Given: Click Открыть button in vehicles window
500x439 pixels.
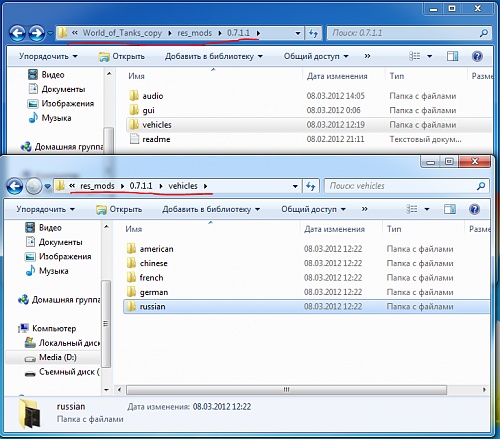Looking at the screenshot, I should 119,209.
